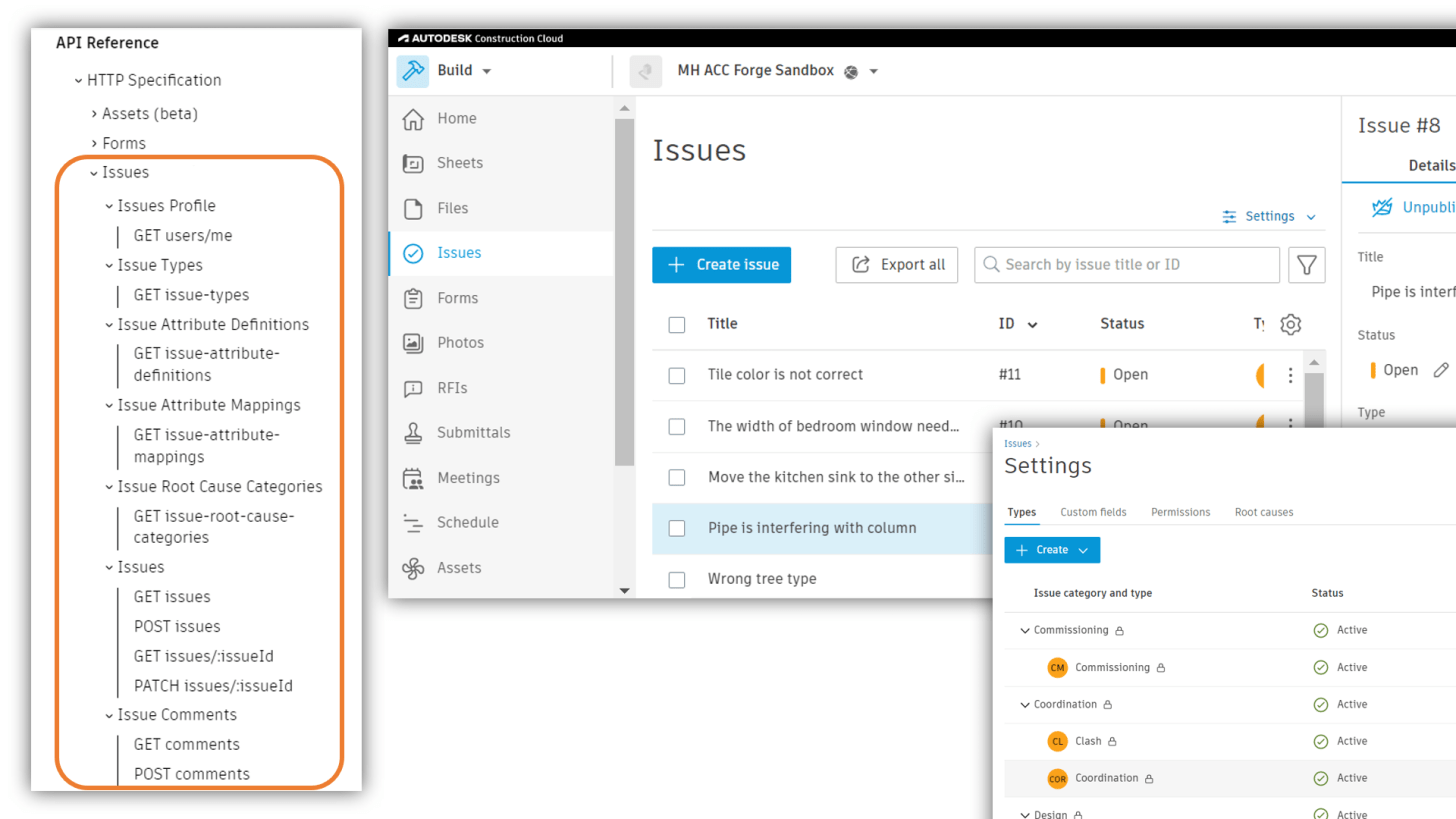The height and width of the screenshot is (819, 1456).
Task: Switch to the Custom fields tab
Action: tap(1093, 512)
